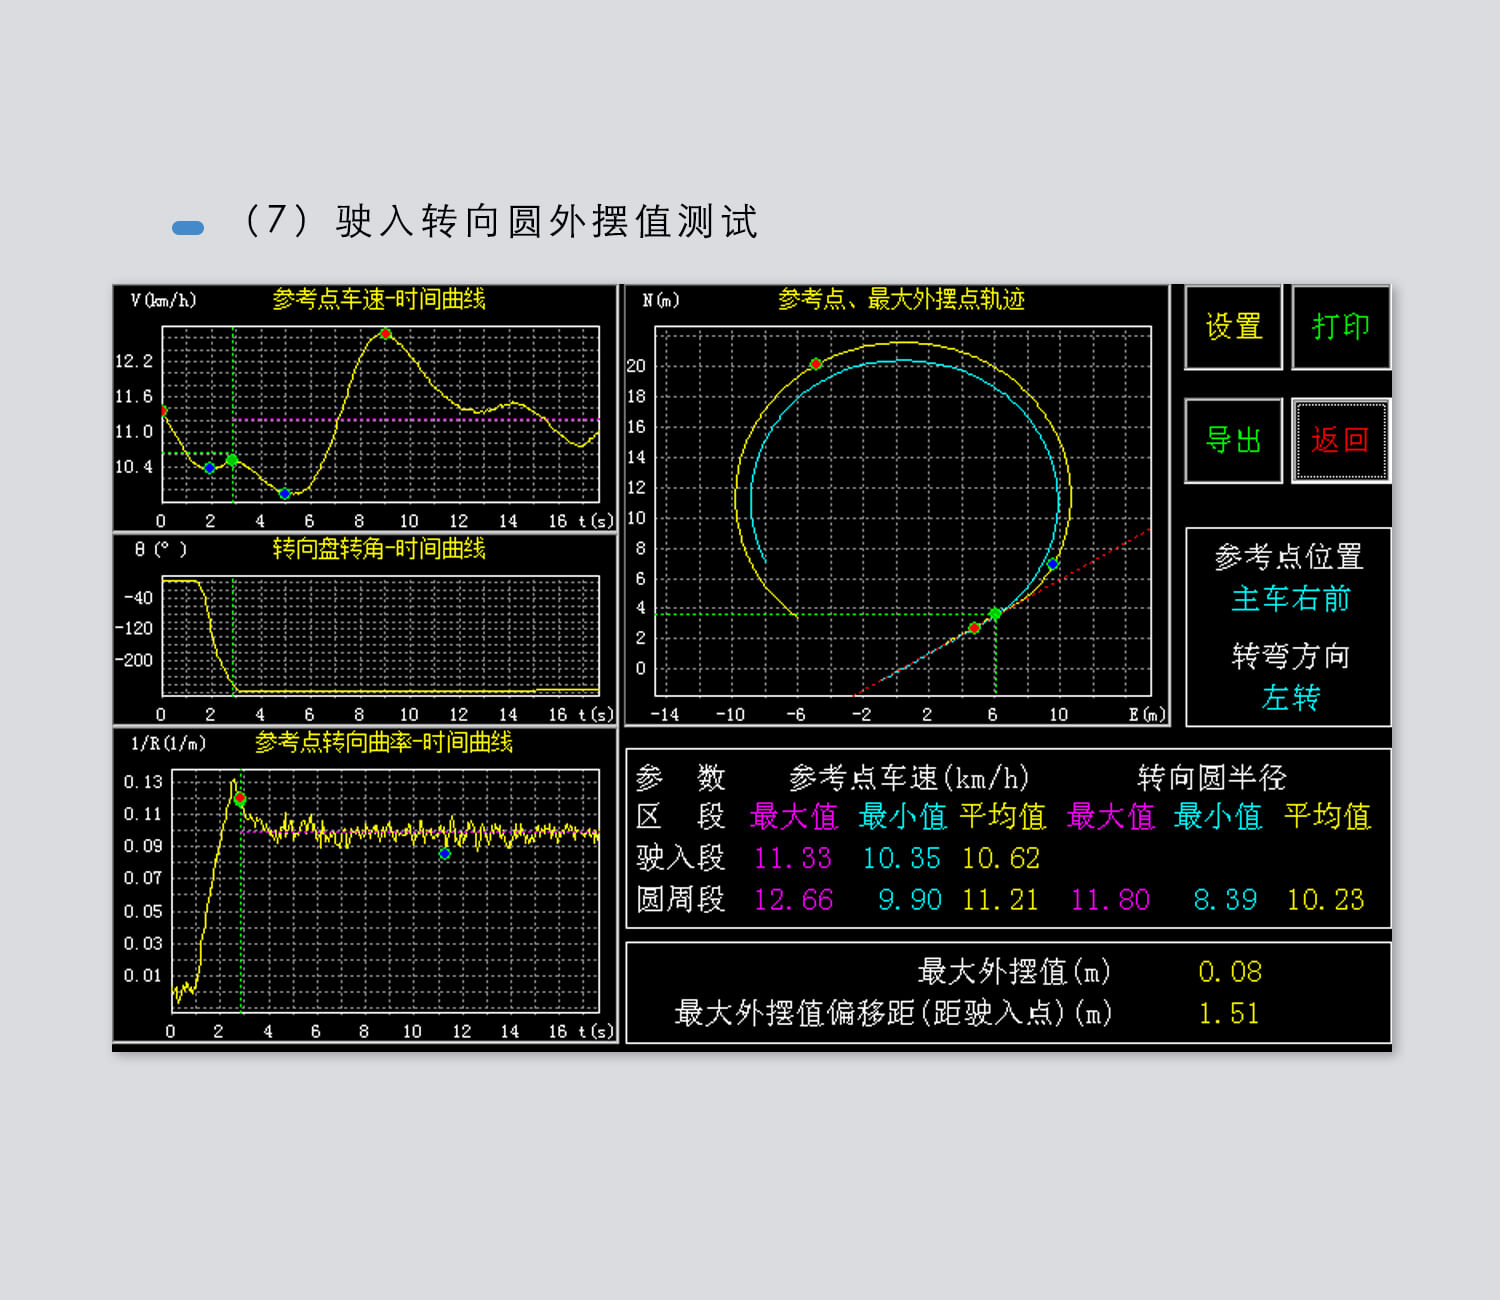Click the 导出 export button
The width and height of the screenshot is (1500, 1300).
1233,440
